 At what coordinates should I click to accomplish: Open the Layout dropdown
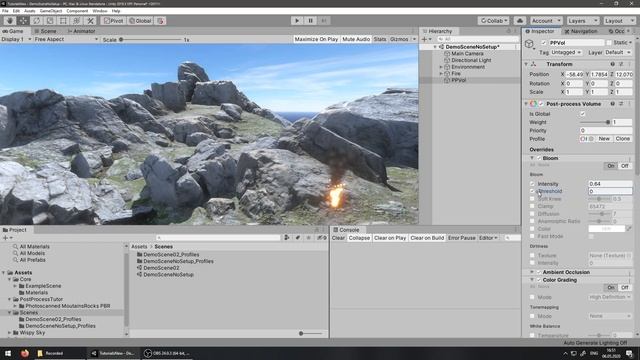click(x=619, y=21)
